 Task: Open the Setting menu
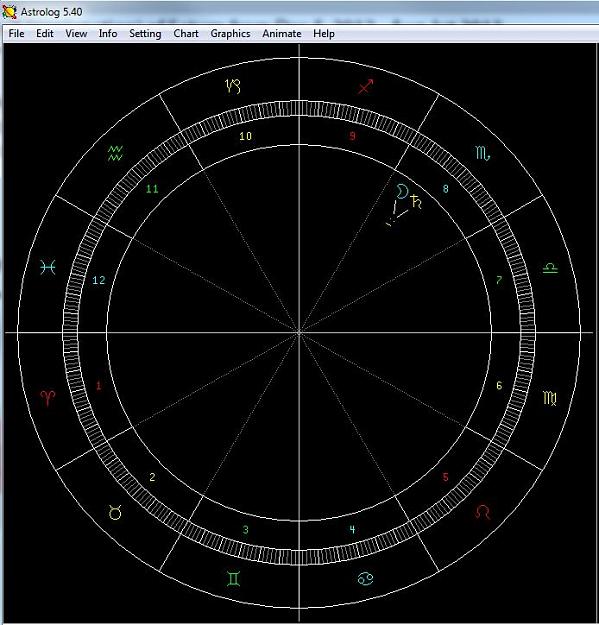pyautogui.click(x=145, y=33)
